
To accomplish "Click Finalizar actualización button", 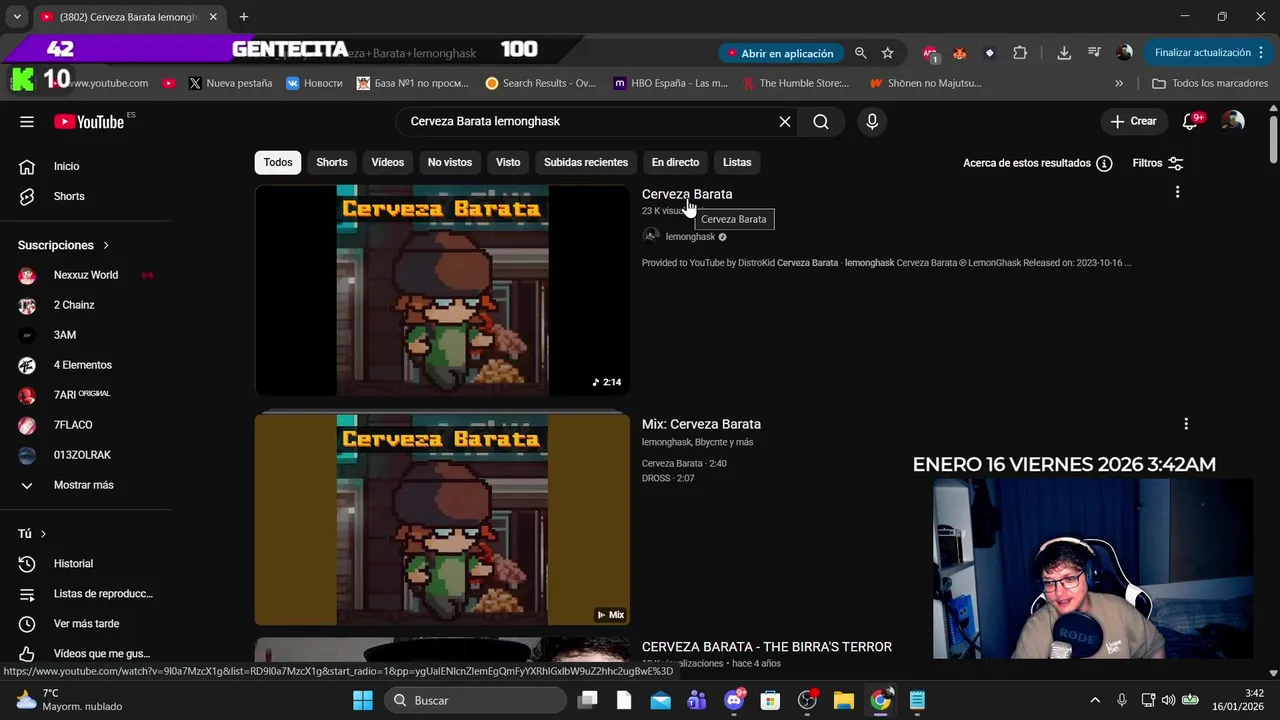I will [1210, 53].
